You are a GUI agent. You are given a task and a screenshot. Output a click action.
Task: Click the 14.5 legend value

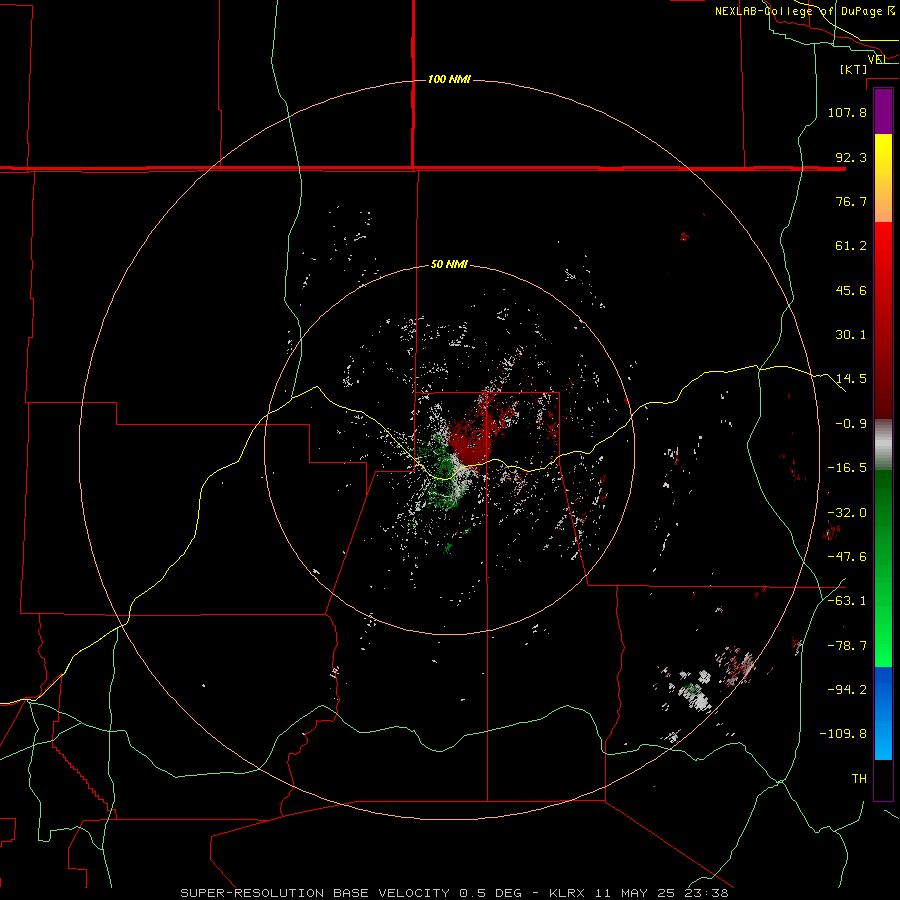click(x=851, y=379)
